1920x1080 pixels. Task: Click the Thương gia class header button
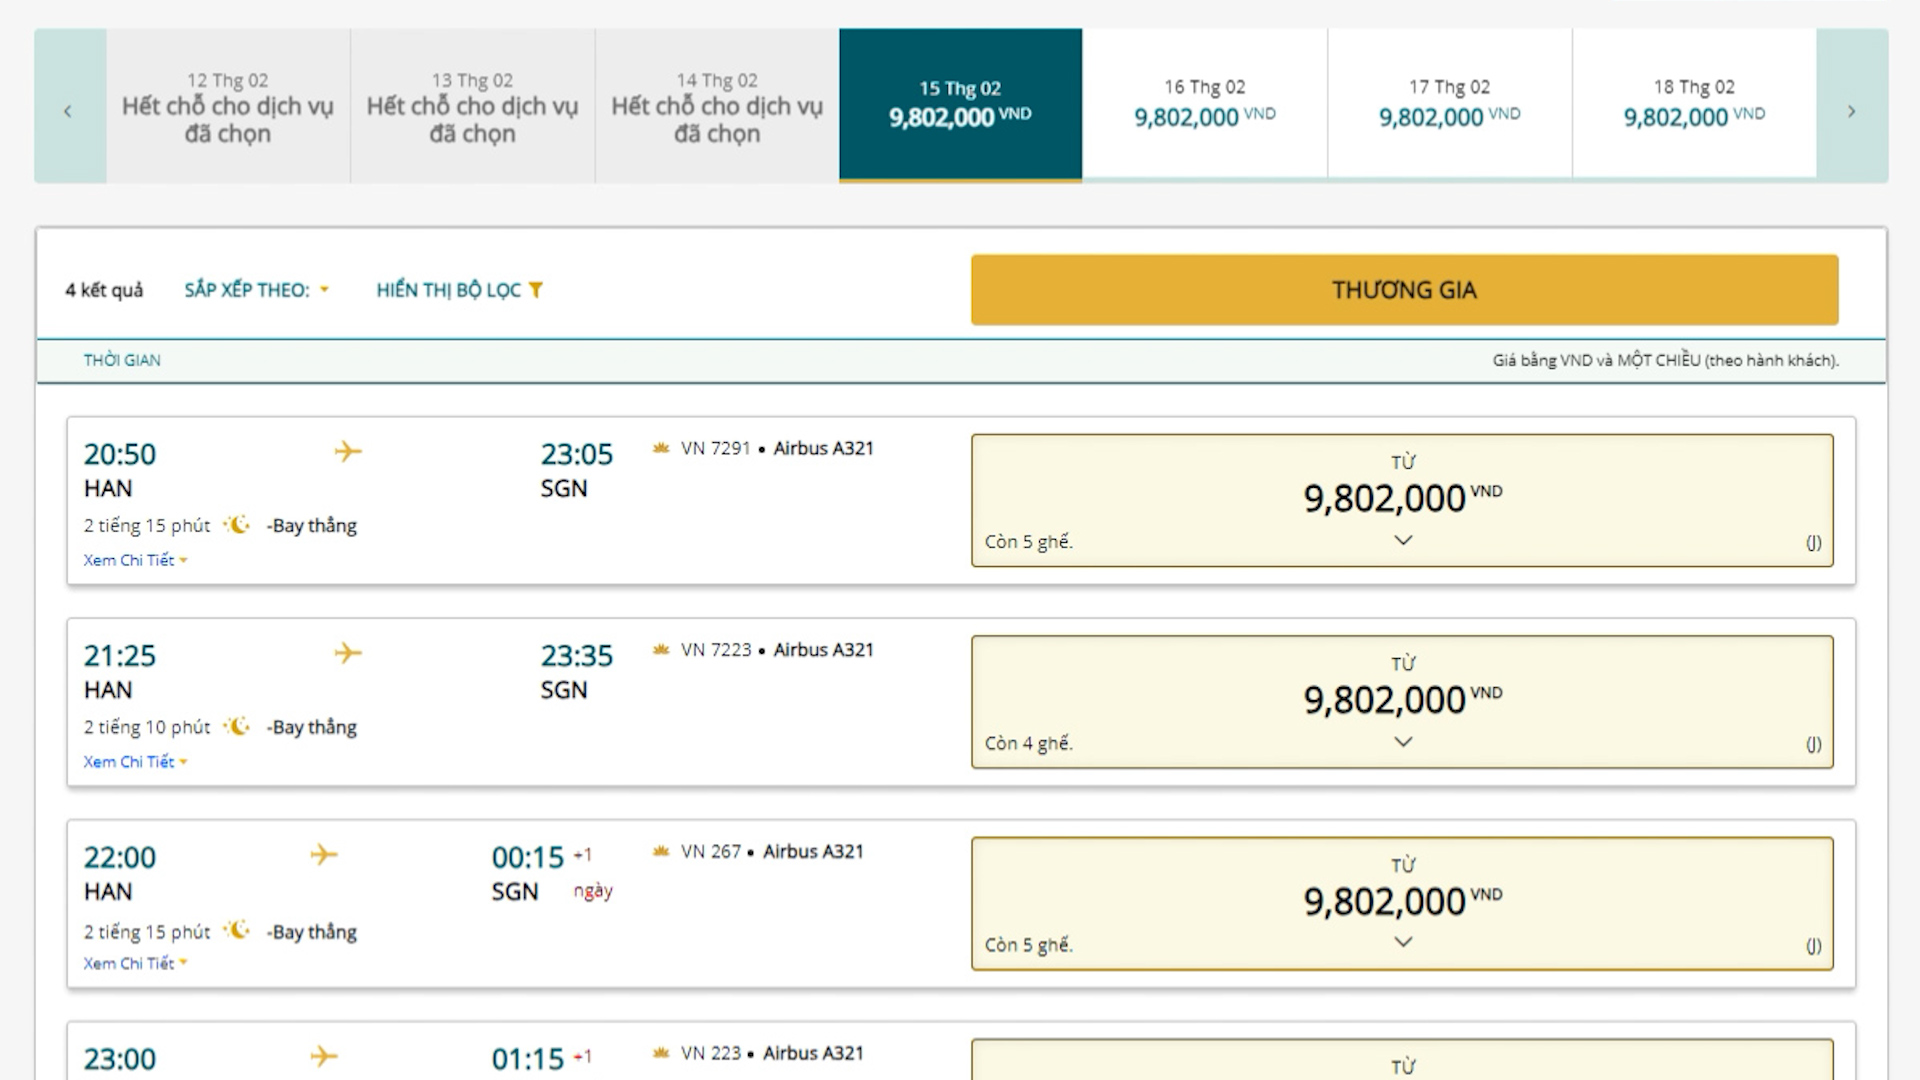click(1404, 290)
